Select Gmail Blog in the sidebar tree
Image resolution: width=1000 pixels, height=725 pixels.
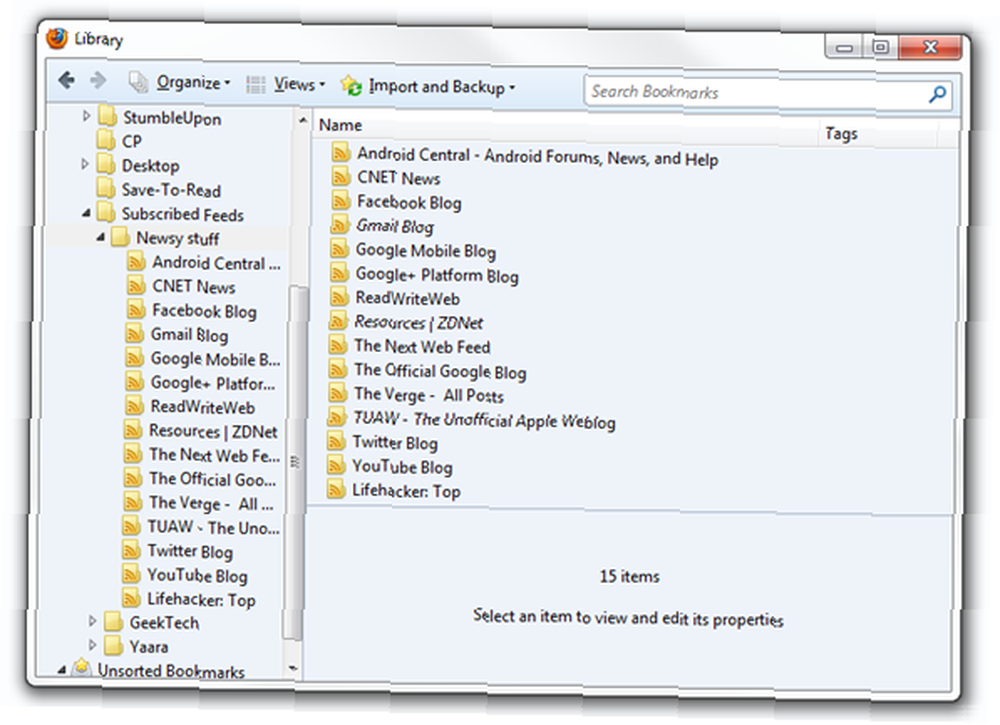click(189, 335)
